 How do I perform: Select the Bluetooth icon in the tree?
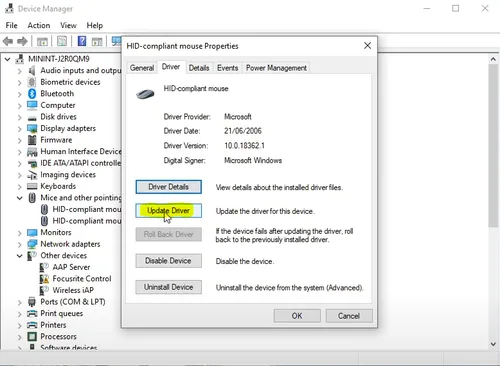32,94
